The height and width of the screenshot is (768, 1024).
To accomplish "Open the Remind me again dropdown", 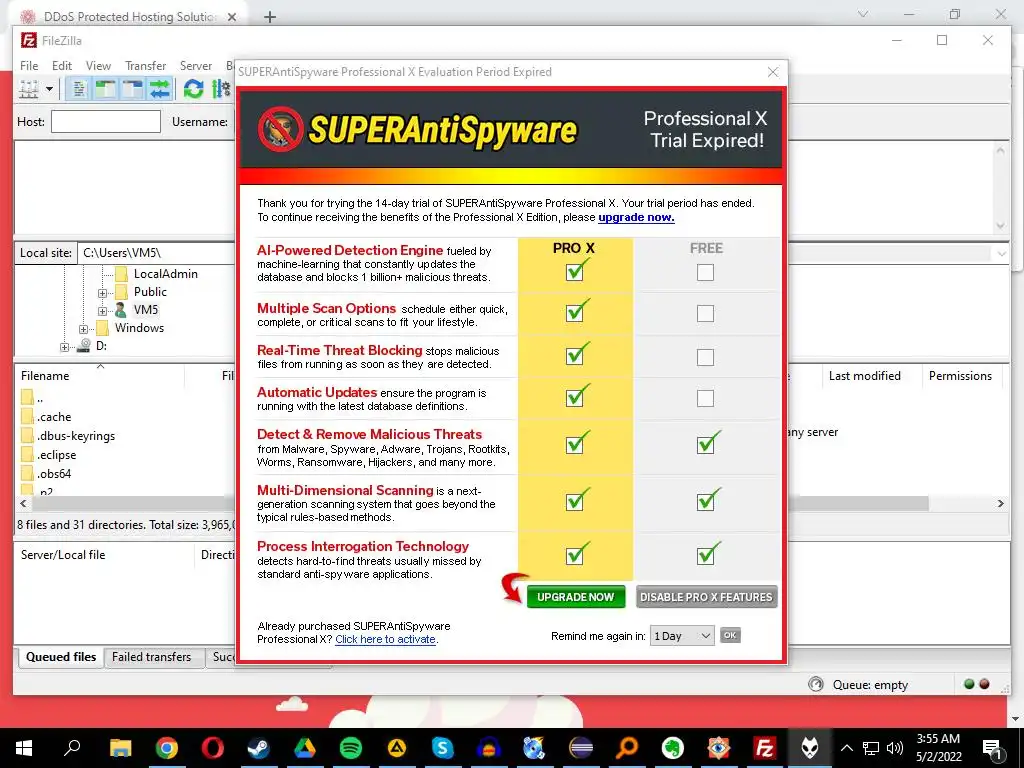I will pyautogui.click(x=682, y=635).
